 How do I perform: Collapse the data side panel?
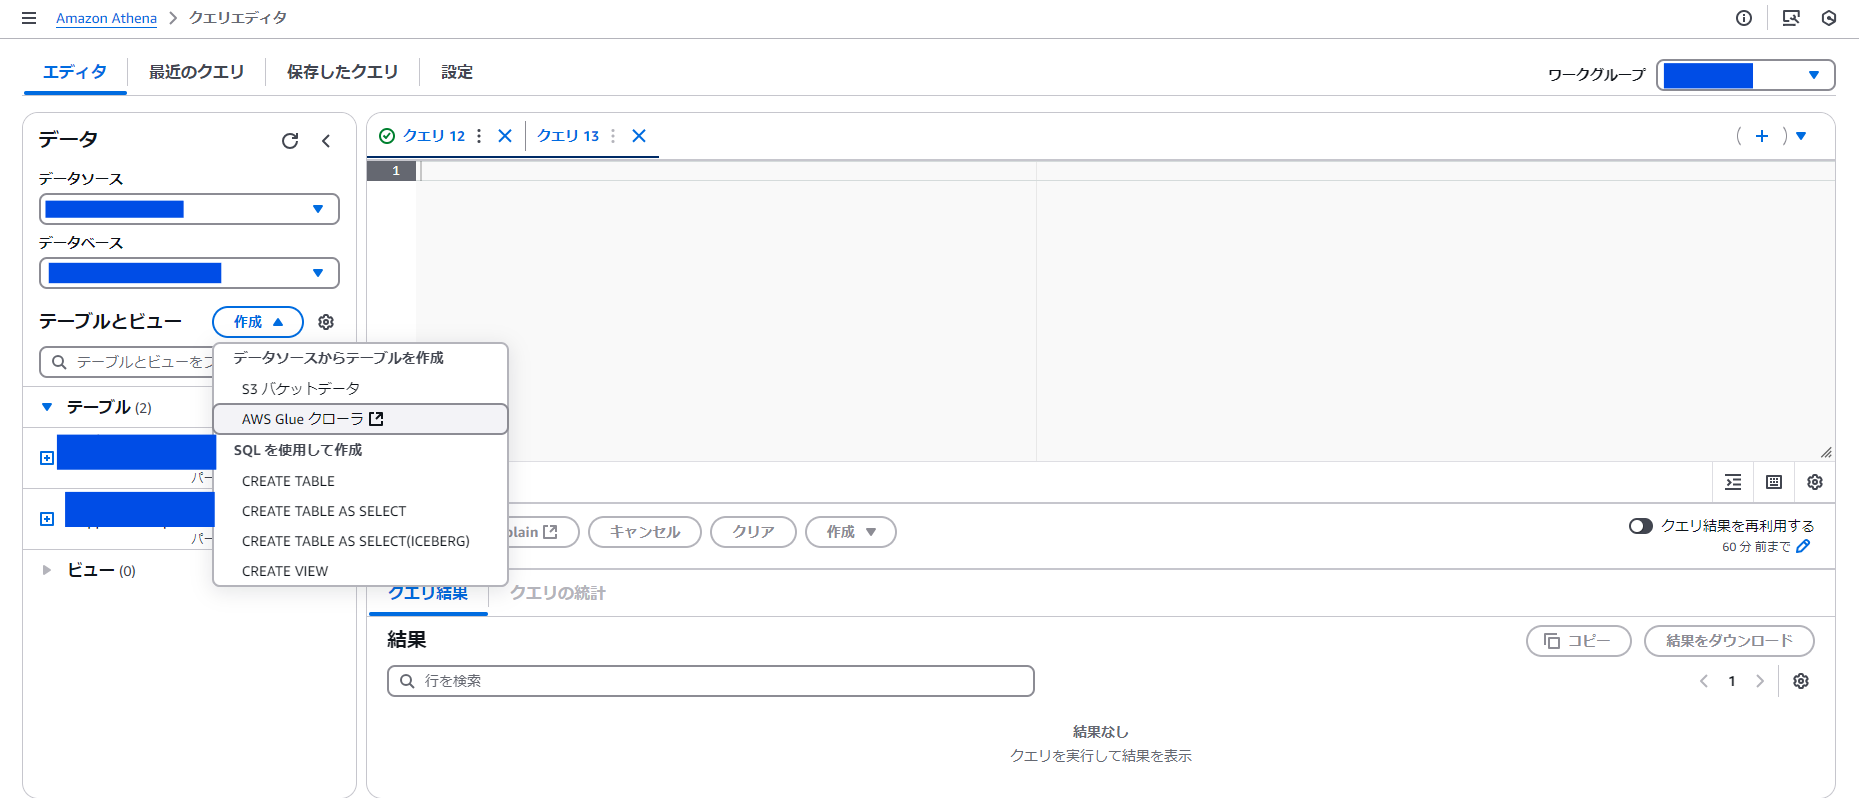click(326, 141)
